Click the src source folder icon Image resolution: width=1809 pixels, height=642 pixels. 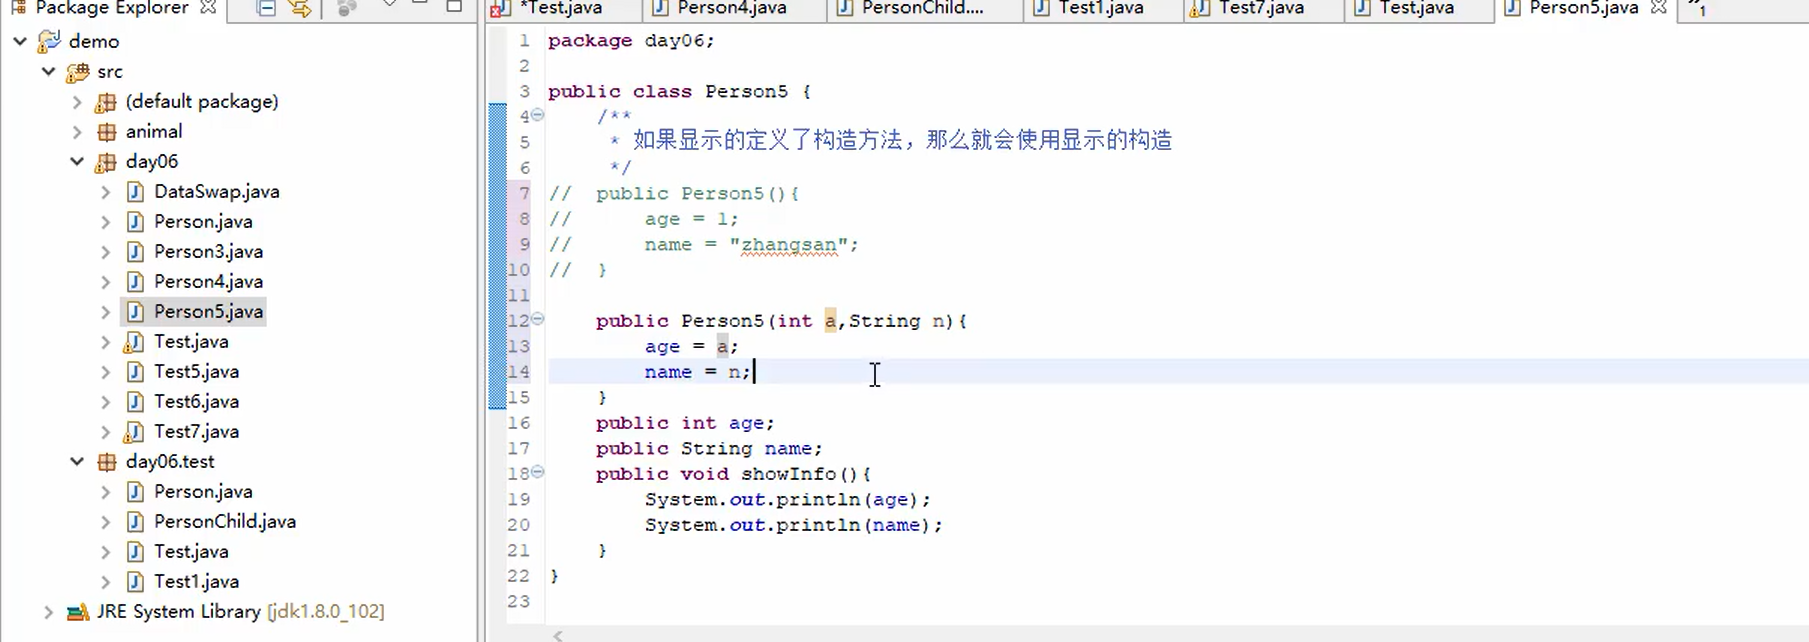77,72
